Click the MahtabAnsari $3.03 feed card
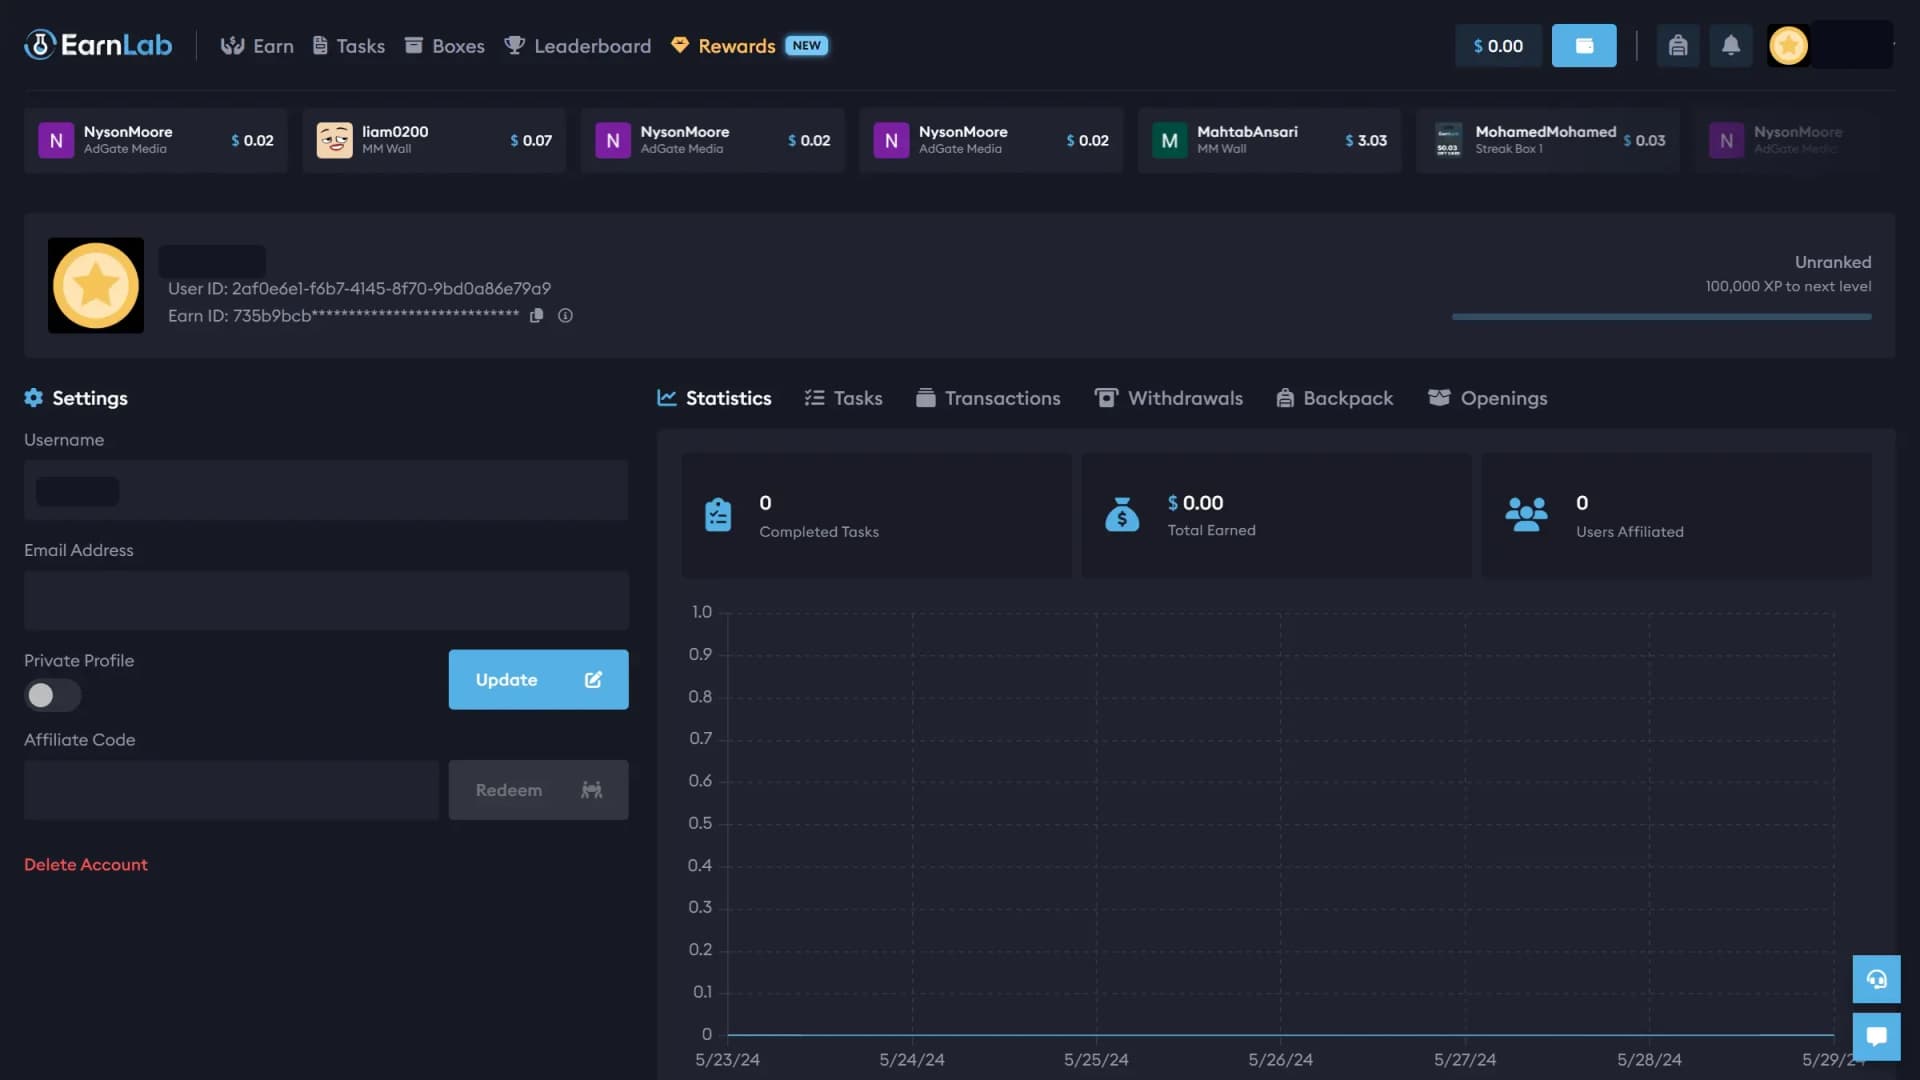 1269,140
